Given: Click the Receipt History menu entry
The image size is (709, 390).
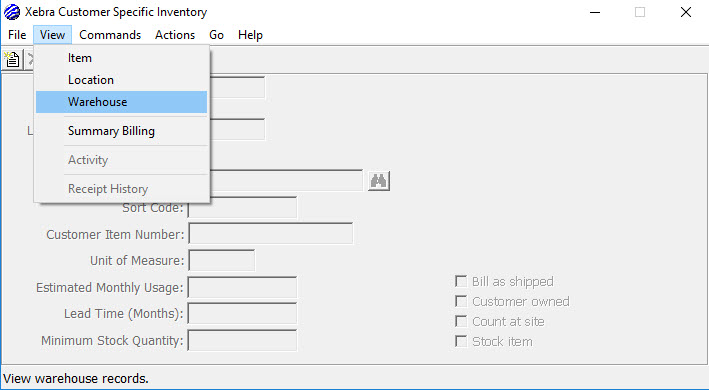Looking at the screenshot, I should 121,189.
